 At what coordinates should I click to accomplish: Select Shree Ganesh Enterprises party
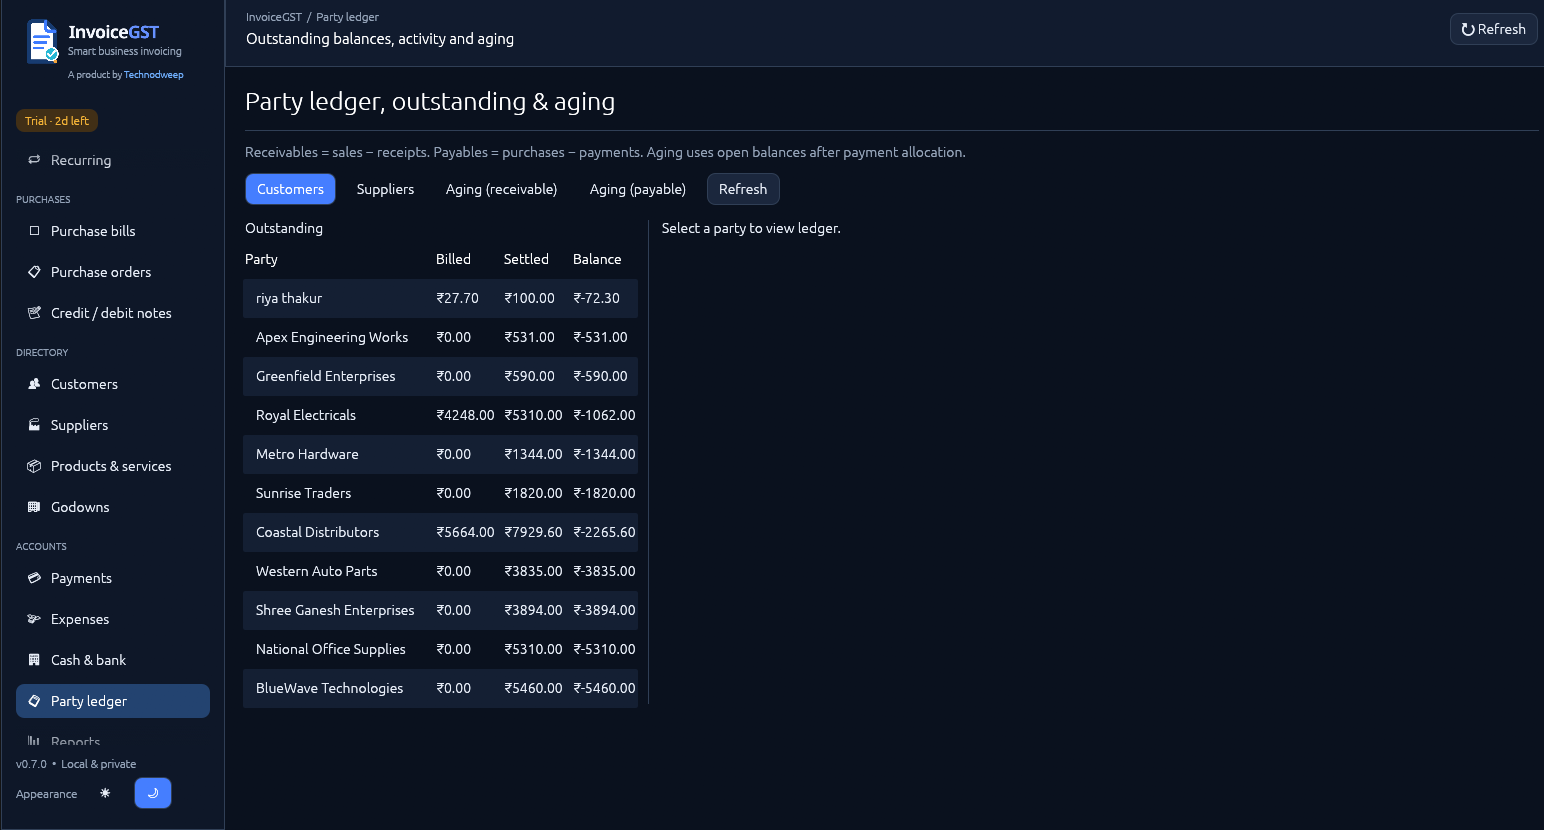(x=440, y=610)
